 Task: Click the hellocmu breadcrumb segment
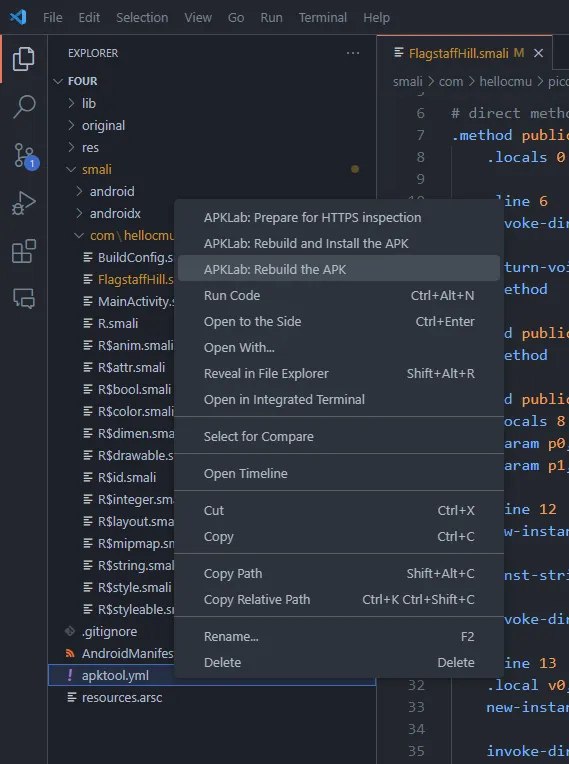(x=505, y=81)
